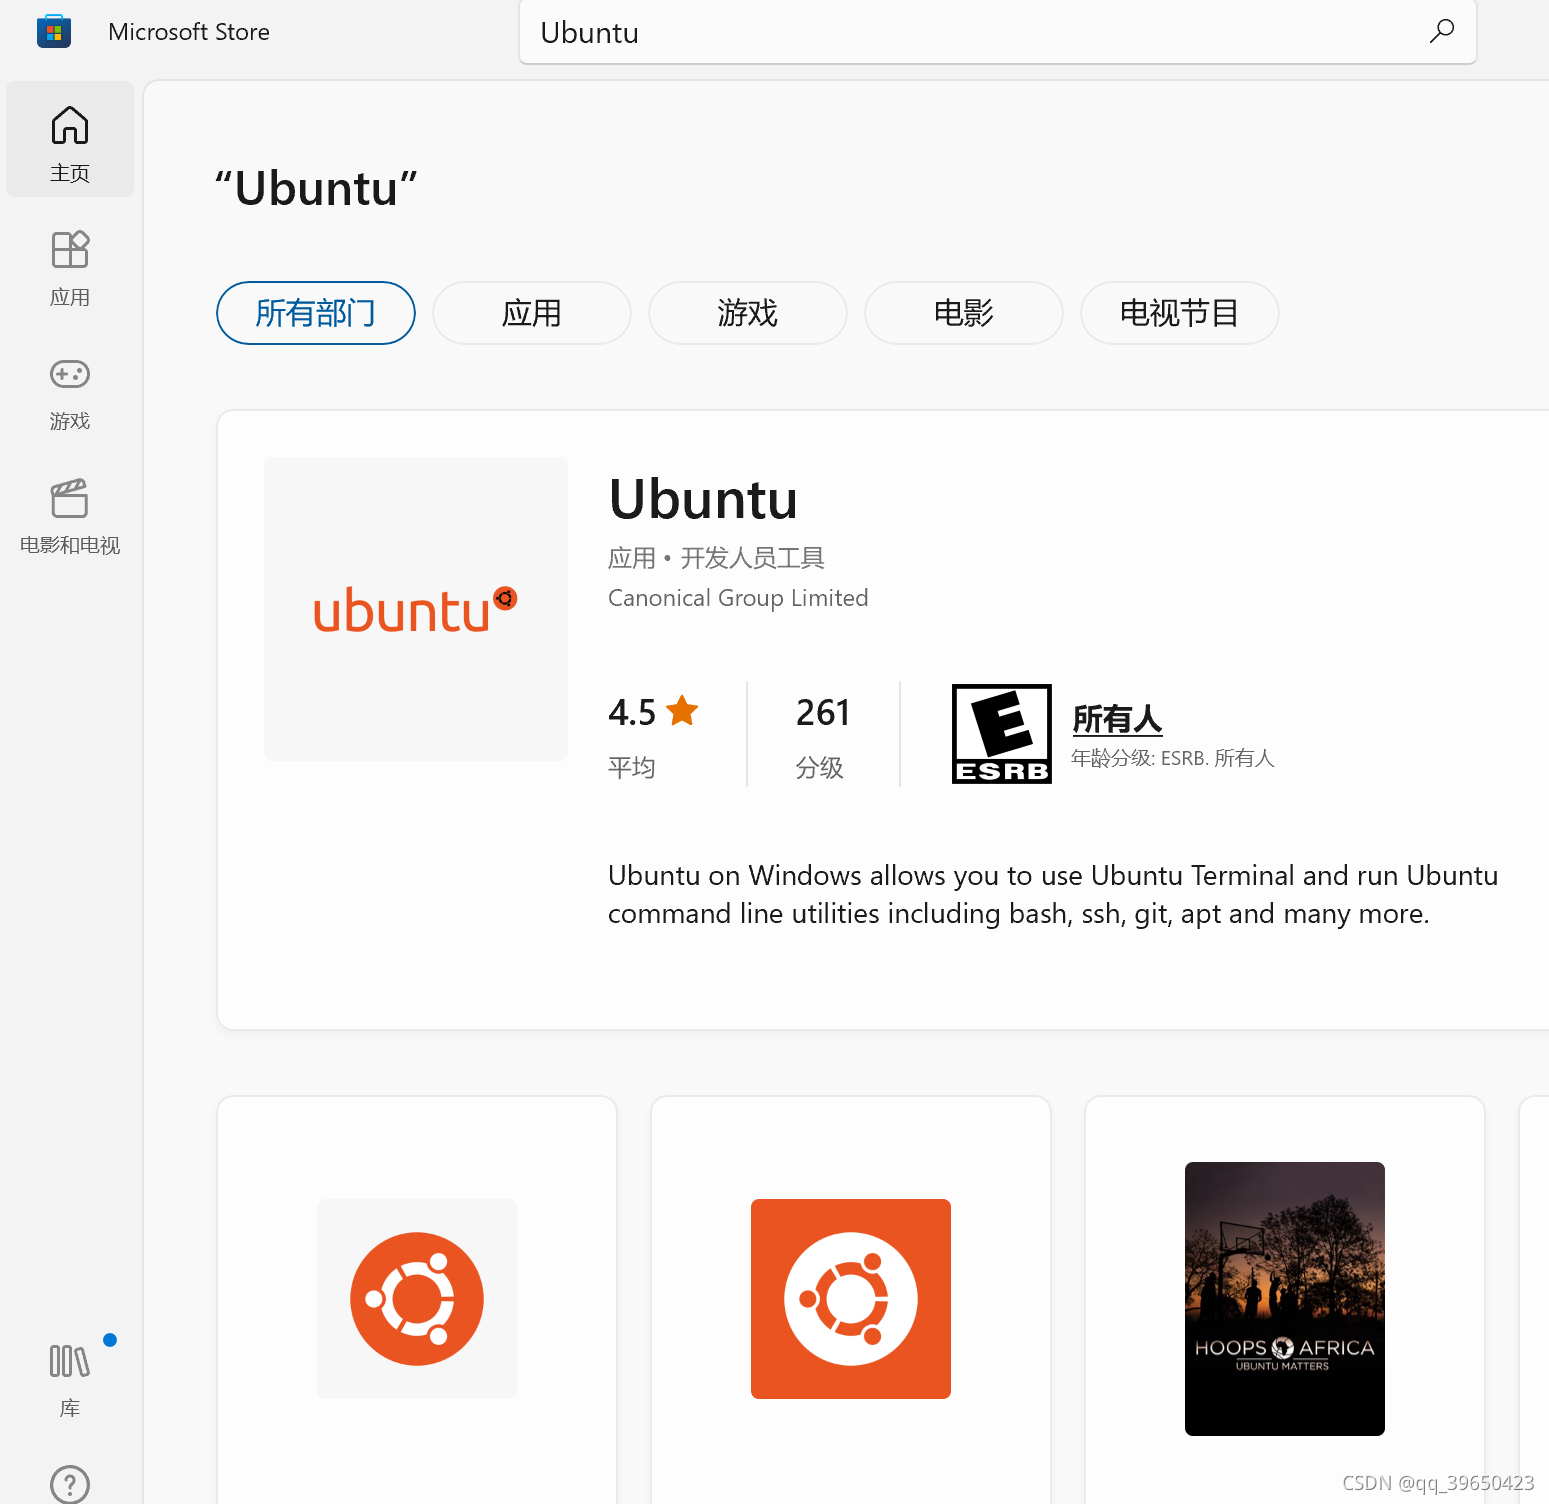The image size is (1549, 1504).
Task: Open the 应用 apps sidebar item
Action: (x=70, y=268)
